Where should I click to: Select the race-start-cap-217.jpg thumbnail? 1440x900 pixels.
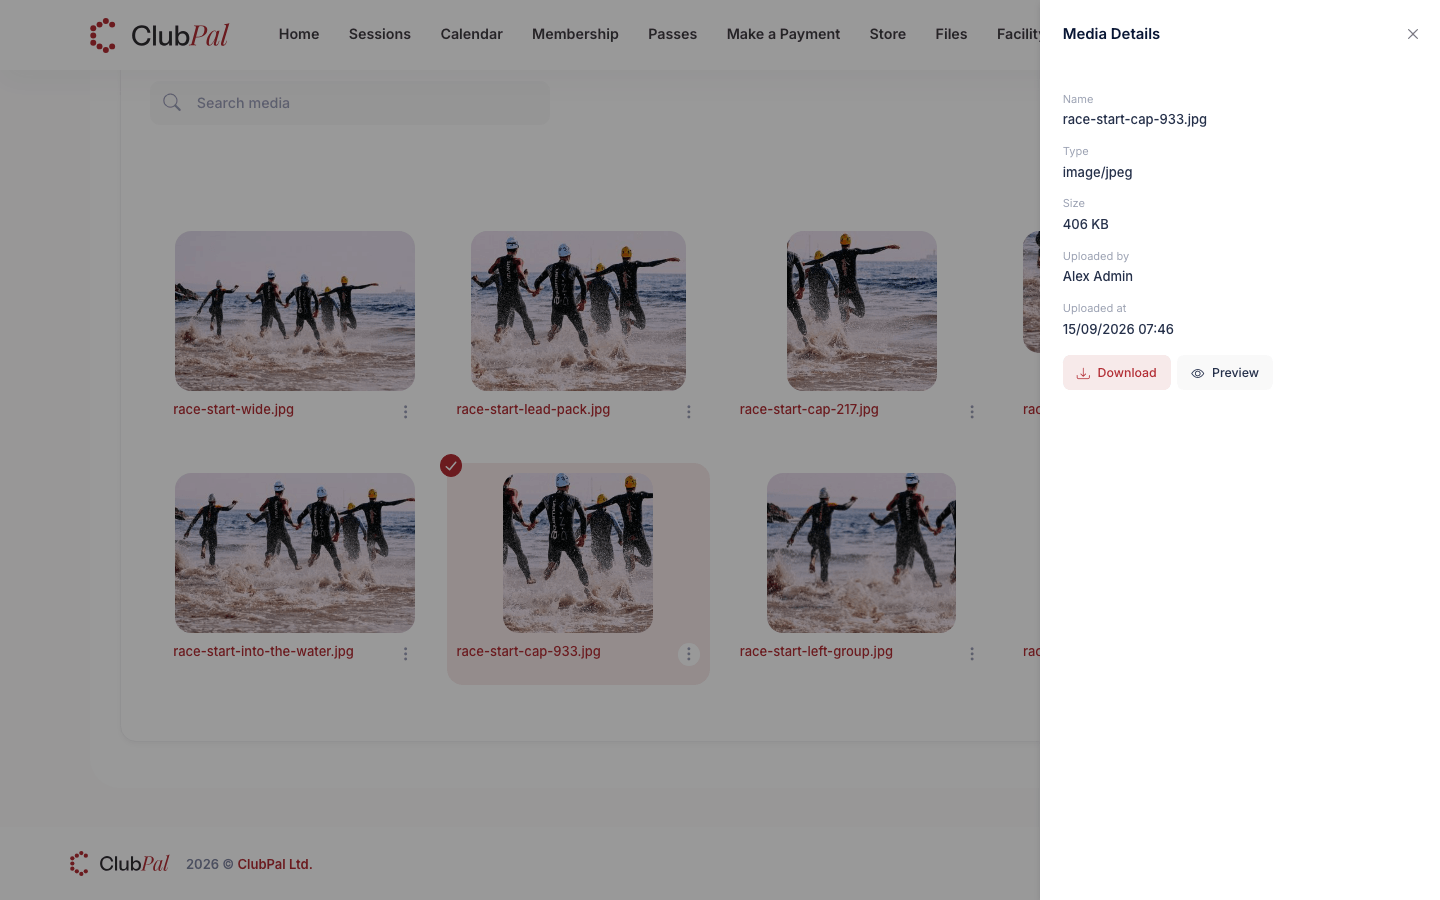coord(862,311)
